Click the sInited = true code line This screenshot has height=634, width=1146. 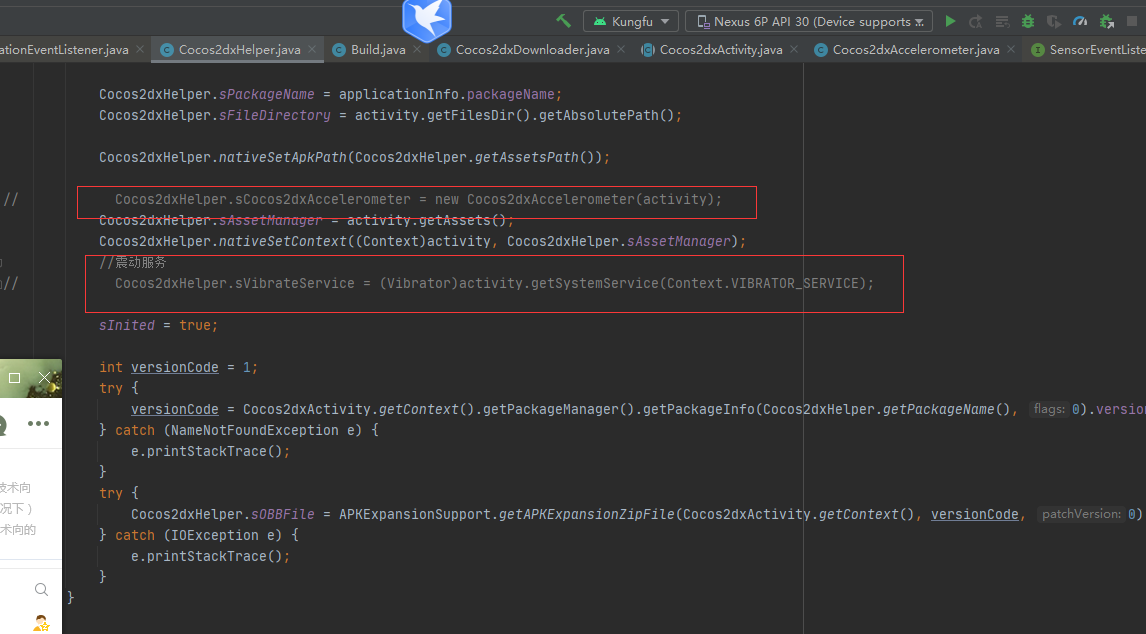(158, 325)
